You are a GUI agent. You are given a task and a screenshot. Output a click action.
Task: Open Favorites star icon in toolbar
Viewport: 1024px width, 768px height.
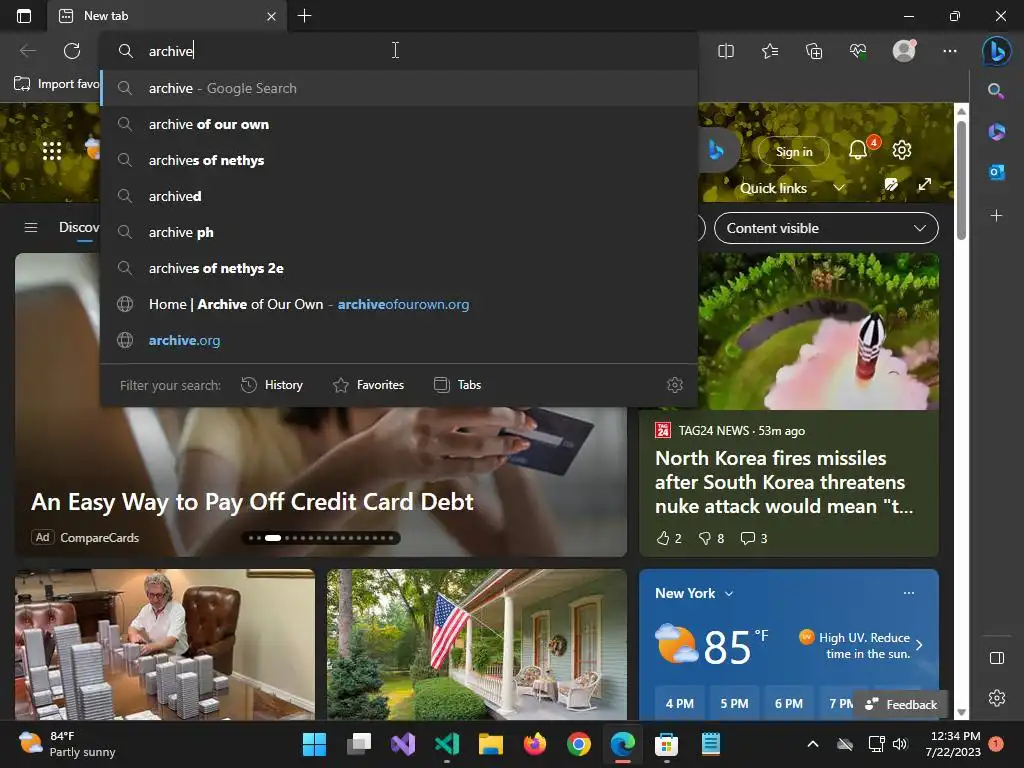pos(770,51)
